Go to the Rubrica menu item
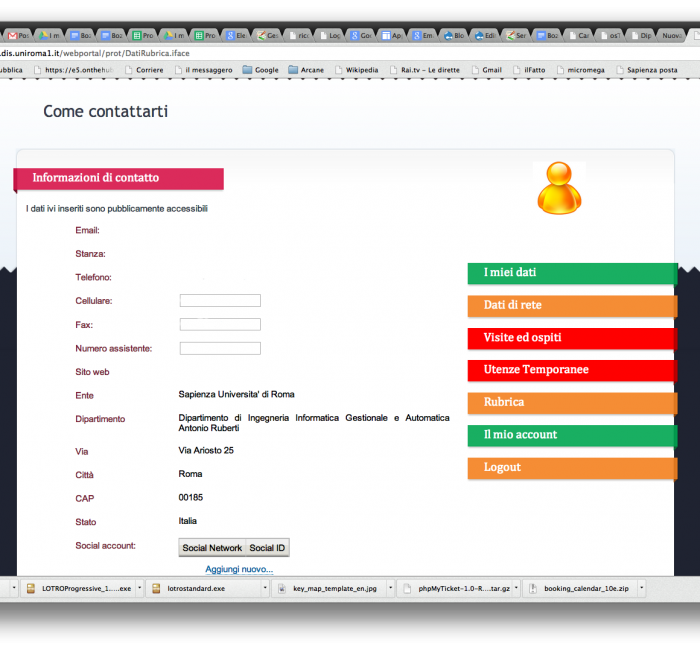The width and height of the screenshot is (700, 650). [572, 402]
